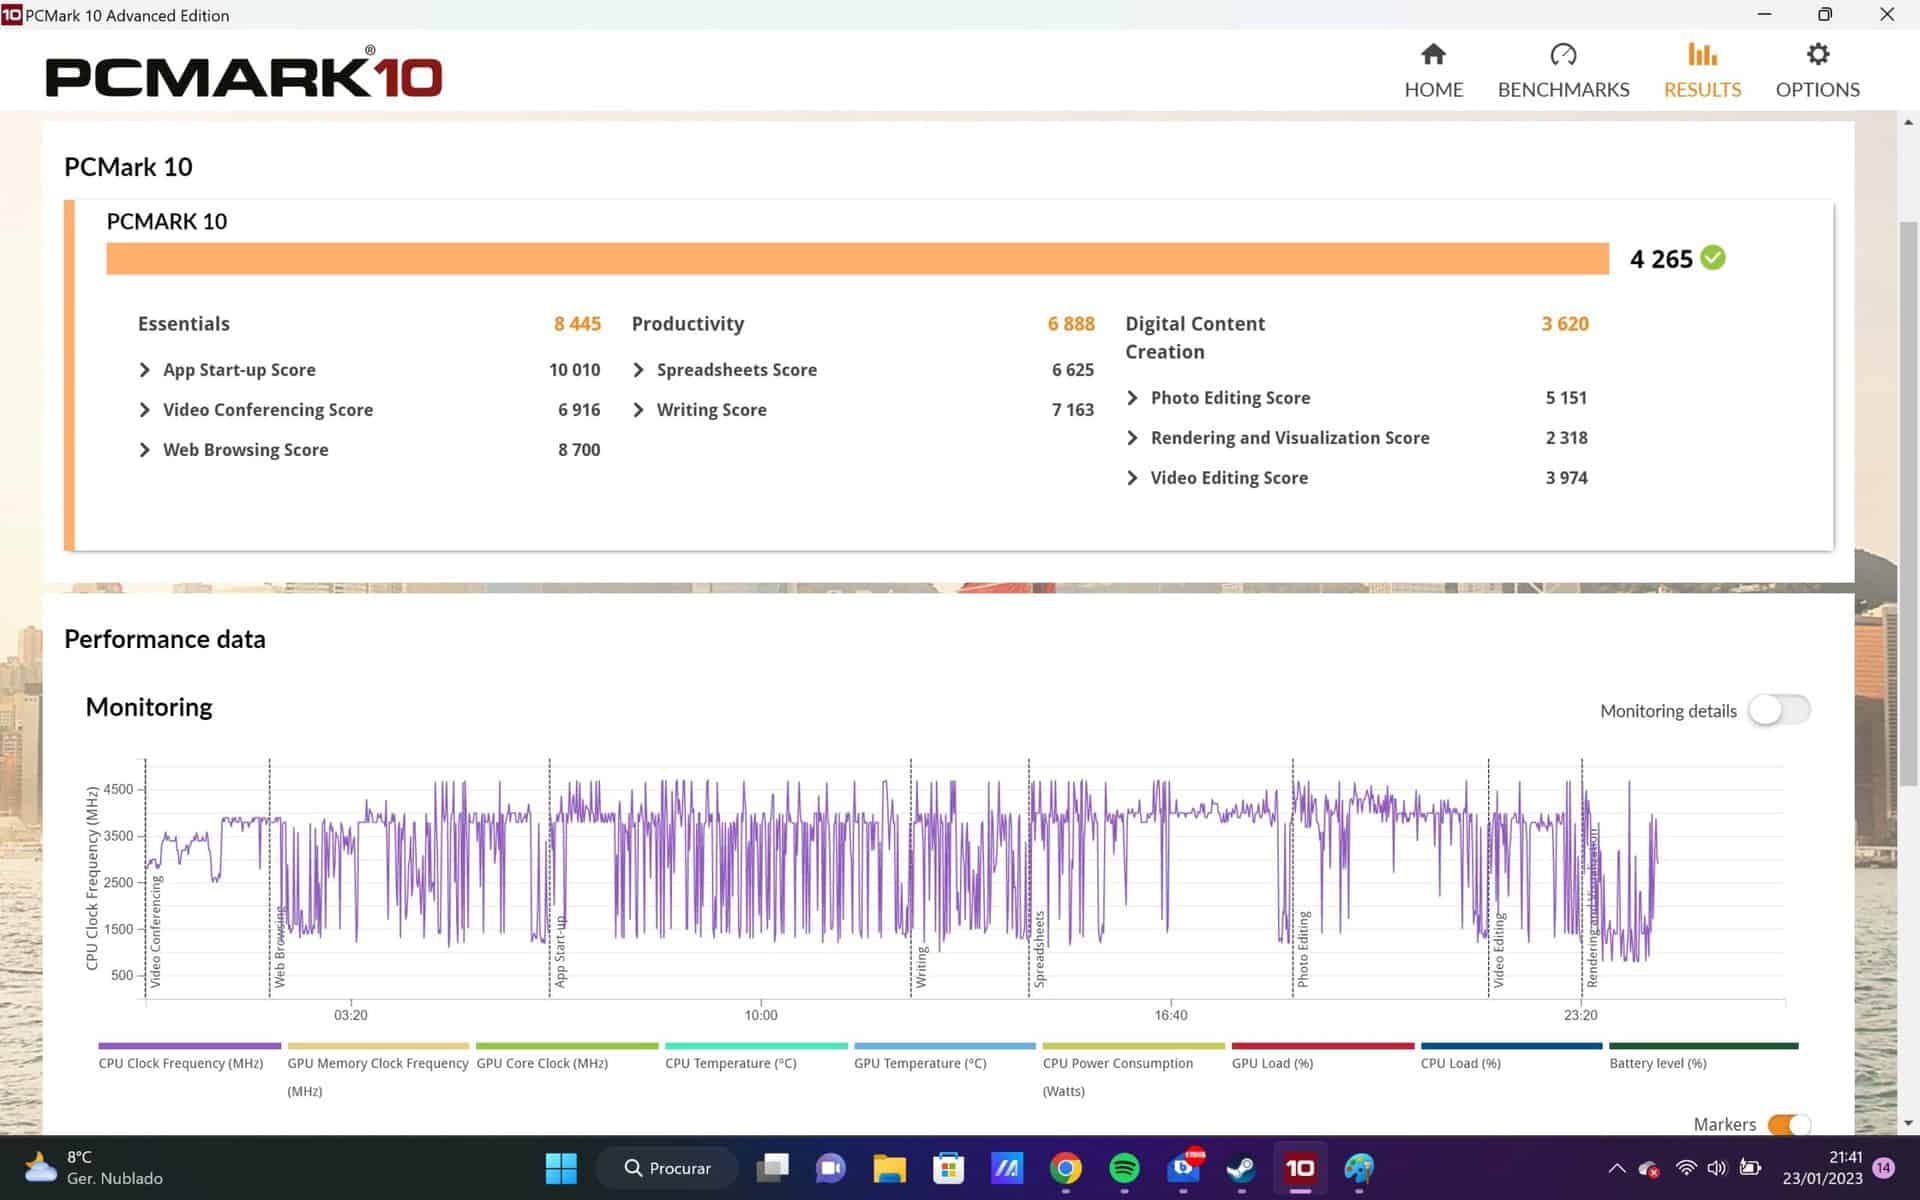Viewport: 1920px width, 1200px height.
Task: Open Options gear icon
Action: [x=1817, y=54]
